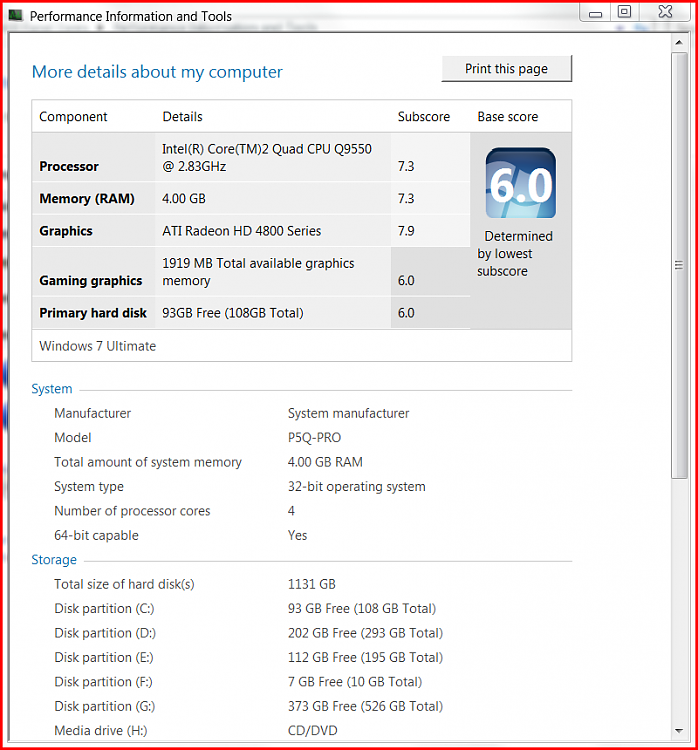Screen dimensions: 698x750
Task: Maximize the Performance Information window
Action: 624,12
